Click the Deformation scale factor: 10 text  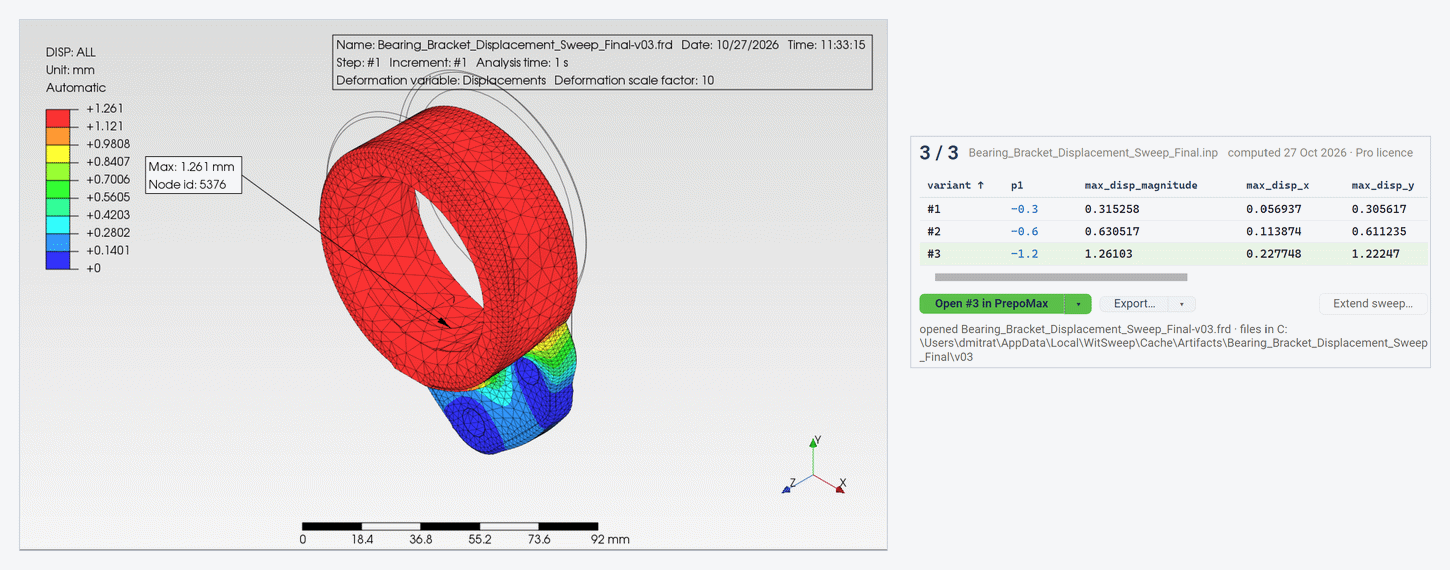pyautogui.click(x=634, y=80)
